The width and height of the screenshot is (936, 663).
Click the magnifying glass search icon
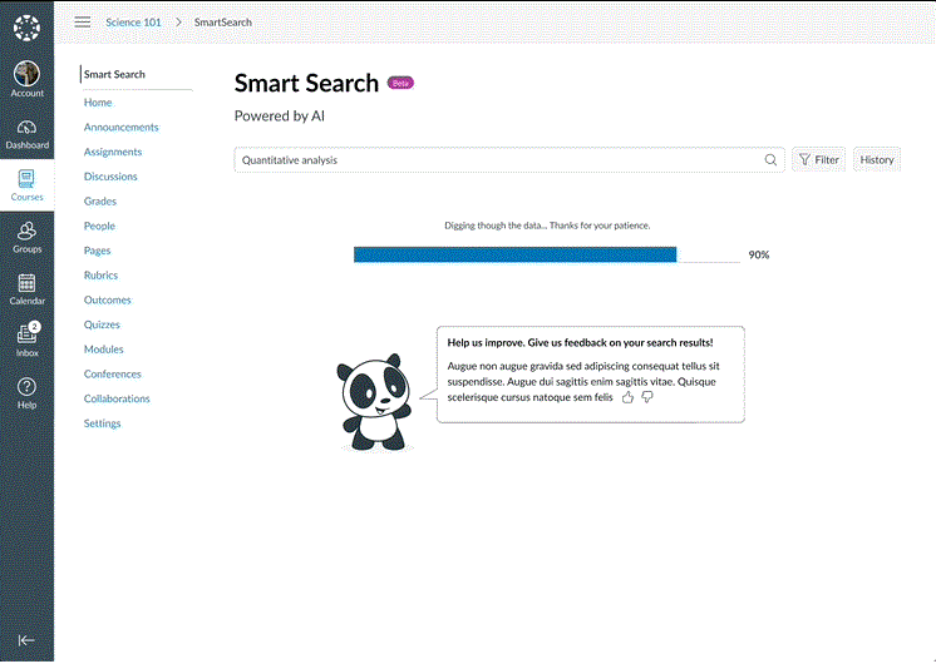click(771, 160)
